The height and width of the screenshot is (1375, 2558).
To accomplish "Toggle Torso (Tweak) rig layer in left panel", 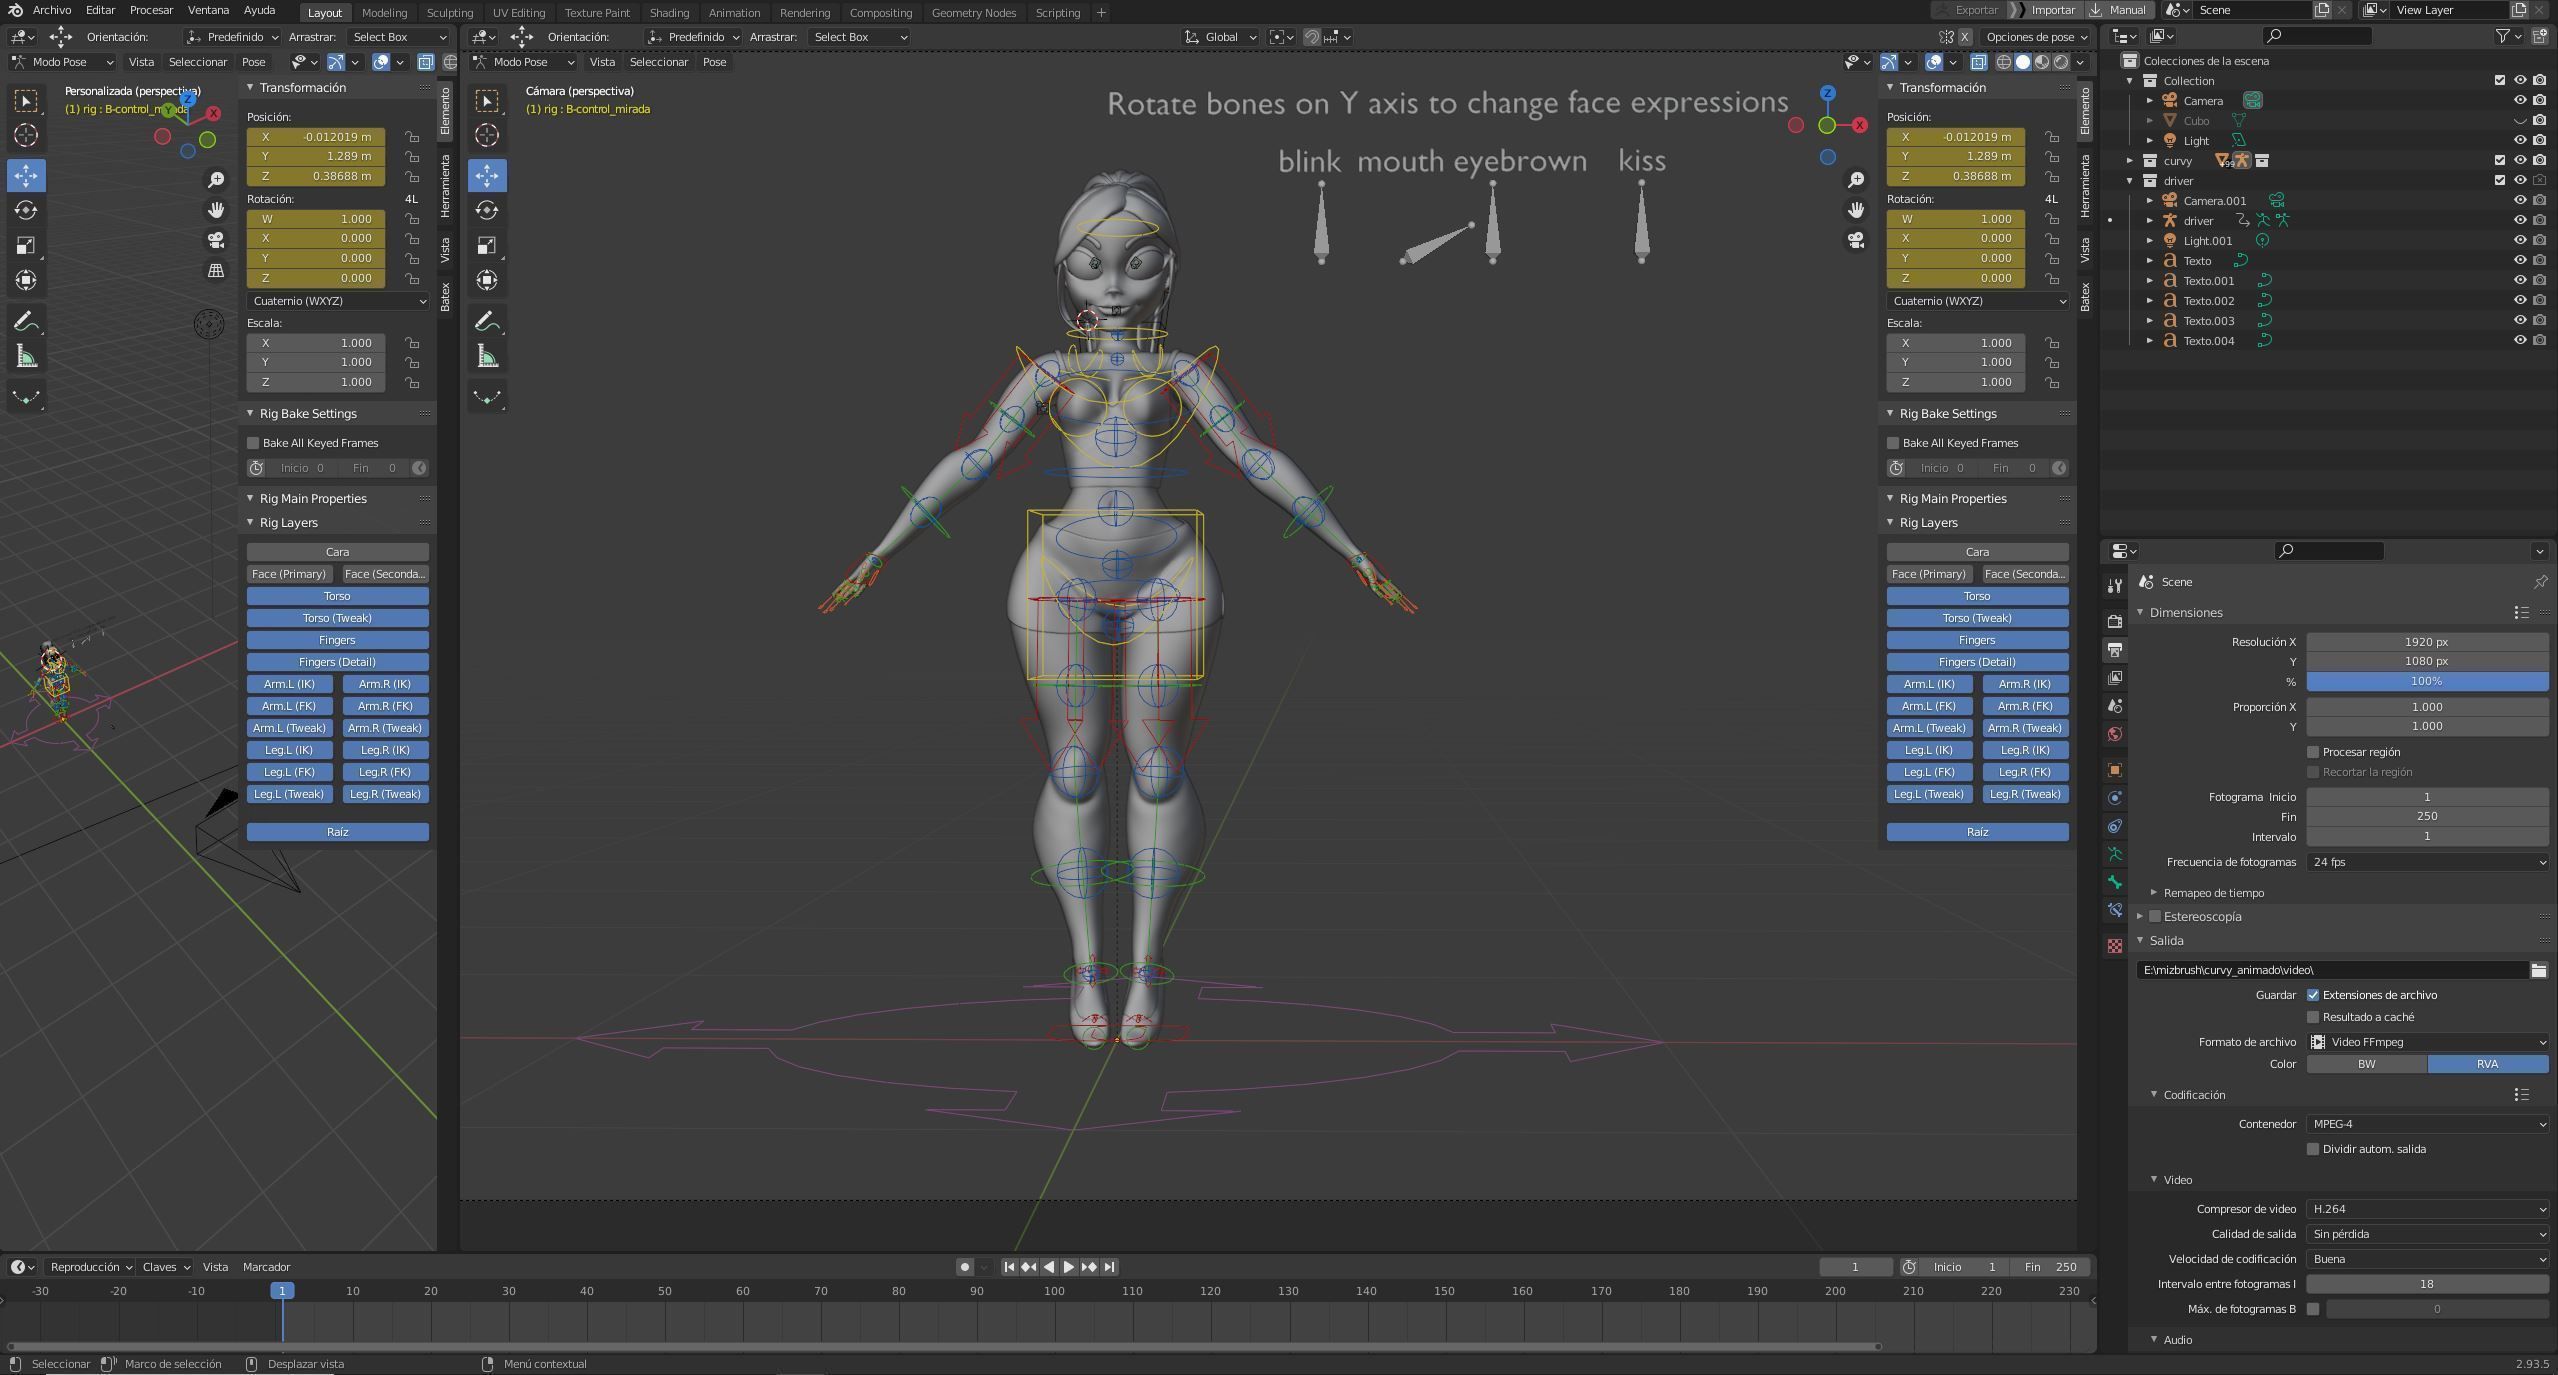I will click(338, 618).
